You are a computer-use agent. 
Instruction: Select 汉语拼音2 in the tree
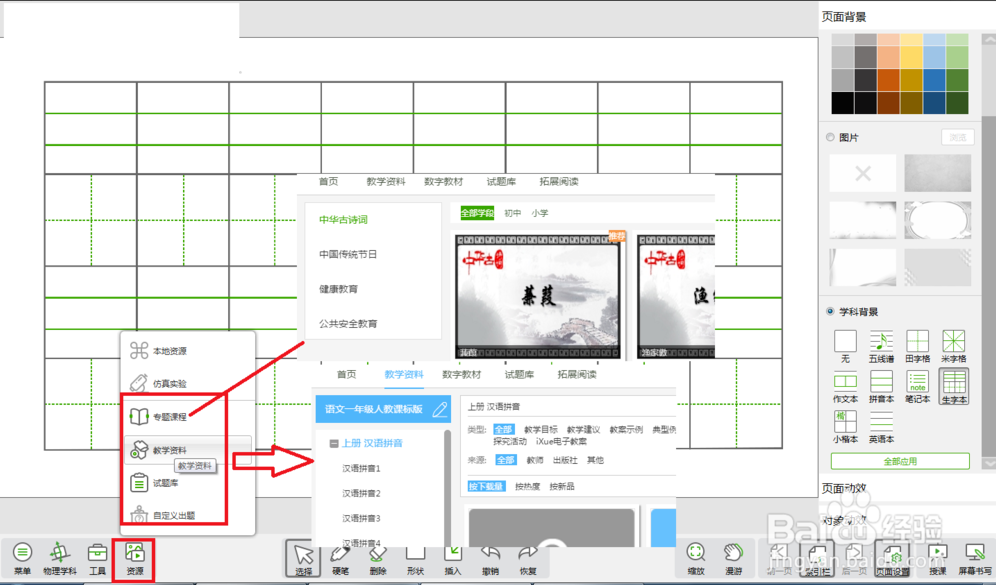pos(361,493)
